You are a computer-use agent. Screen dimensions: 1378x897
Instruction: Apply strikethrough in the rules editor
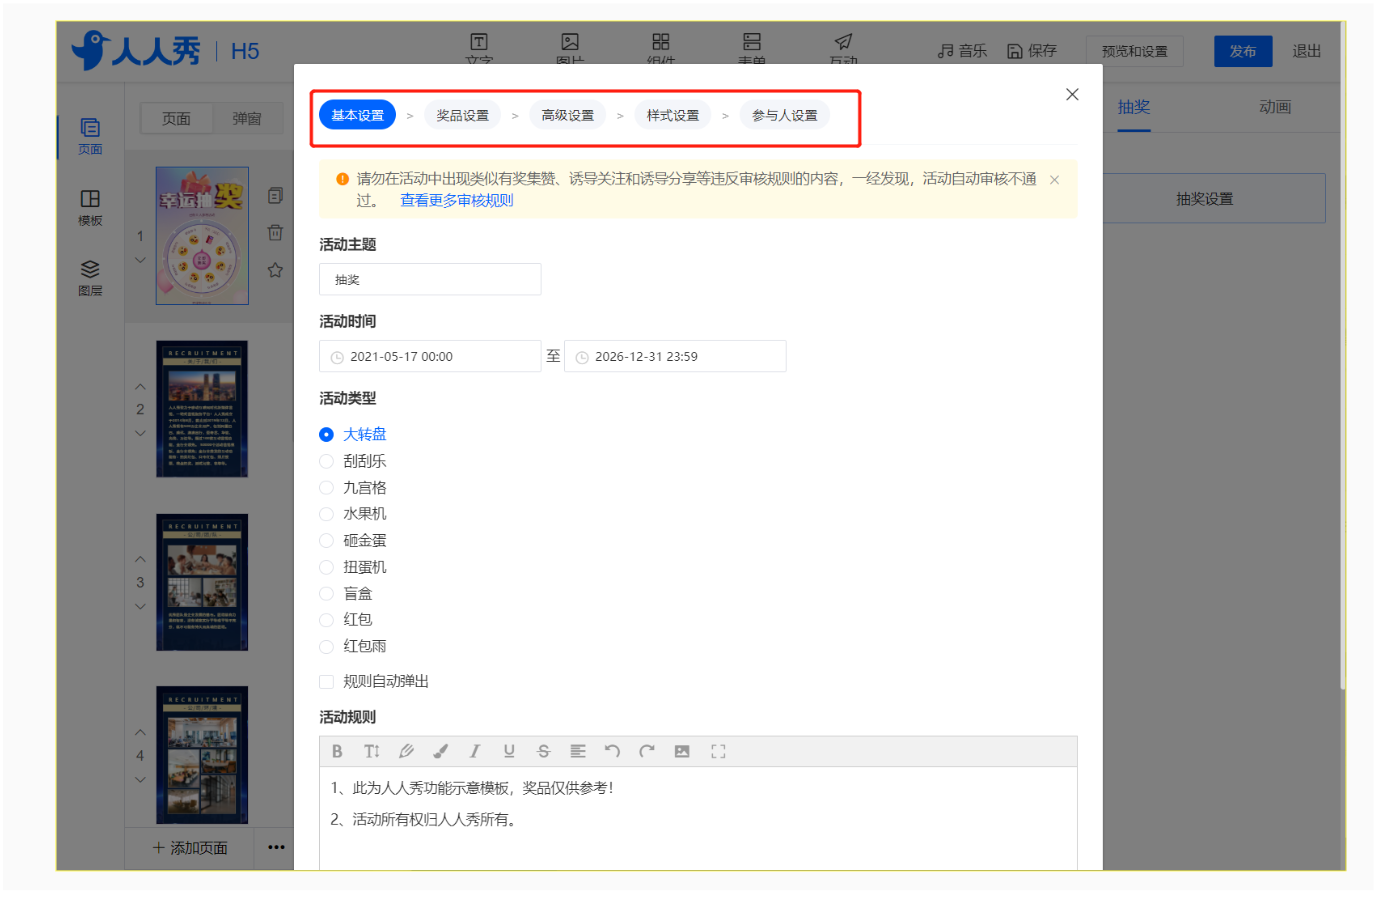point(544,751)
